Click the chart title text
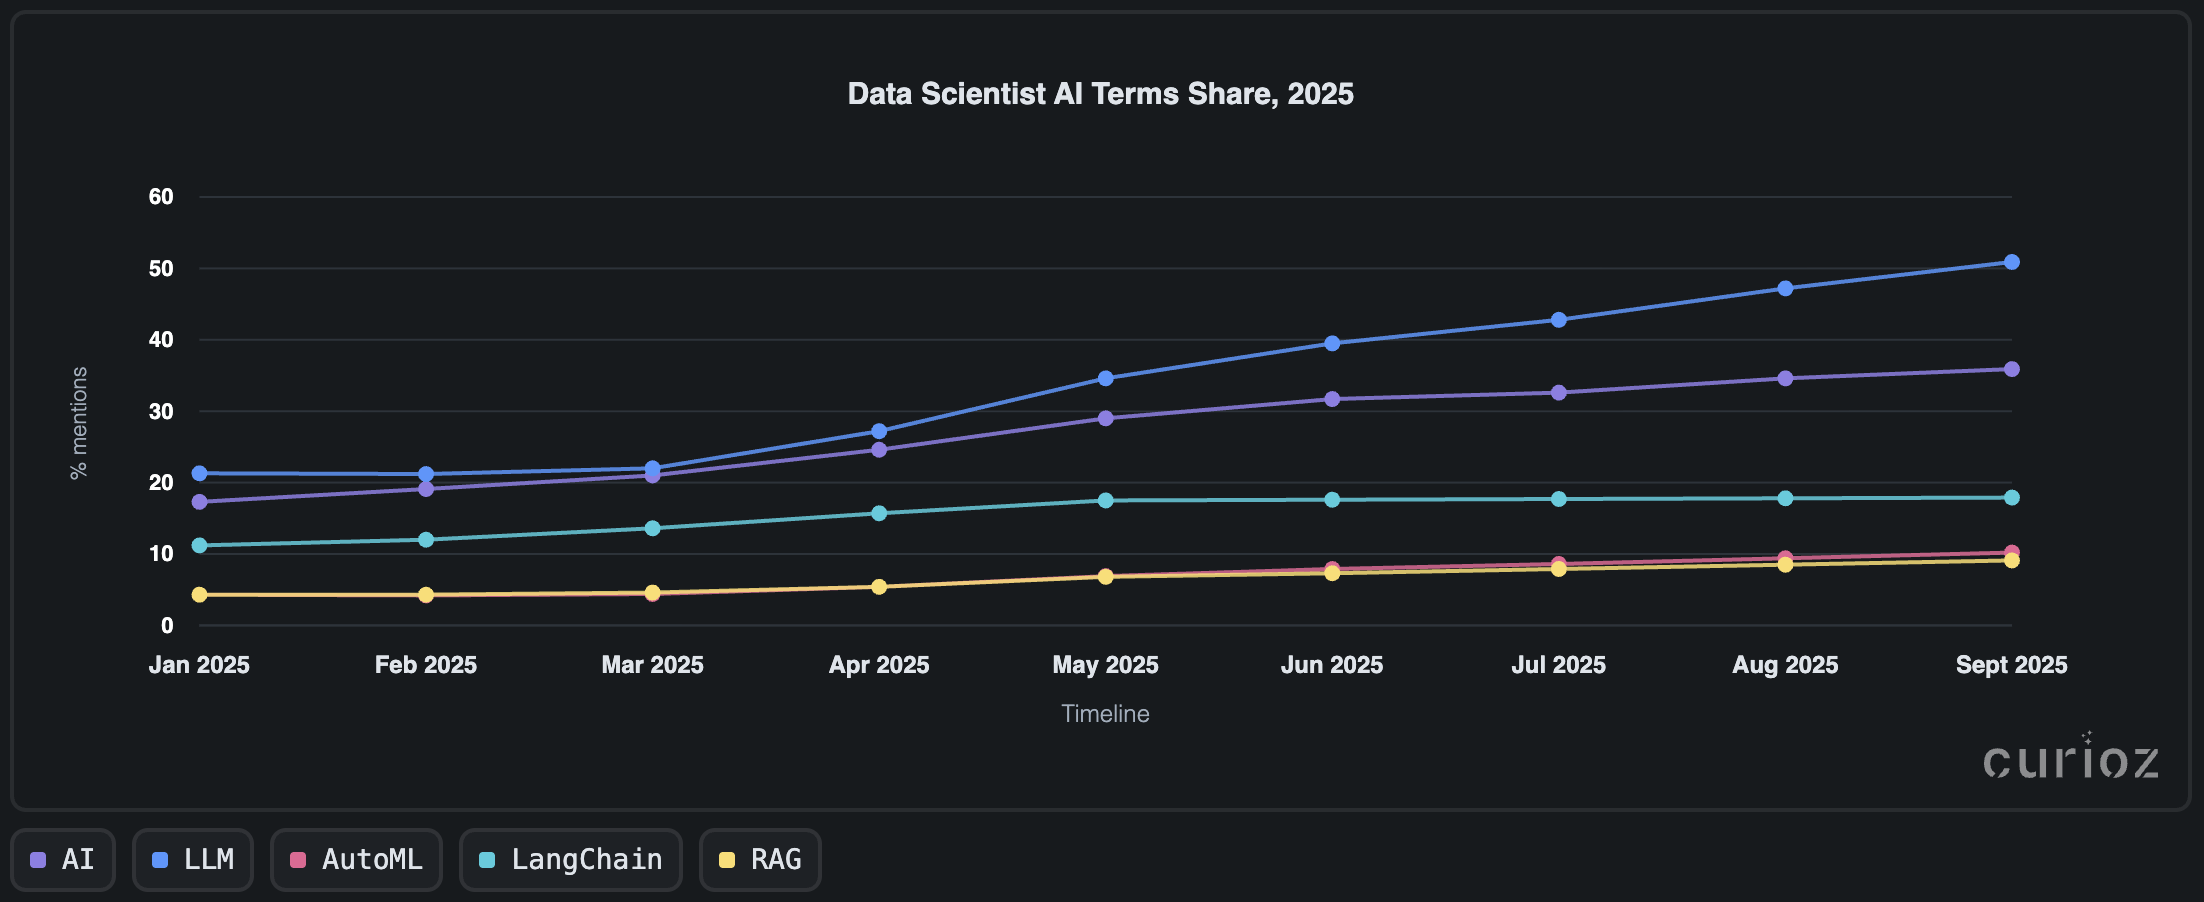 pos(1100,94)
